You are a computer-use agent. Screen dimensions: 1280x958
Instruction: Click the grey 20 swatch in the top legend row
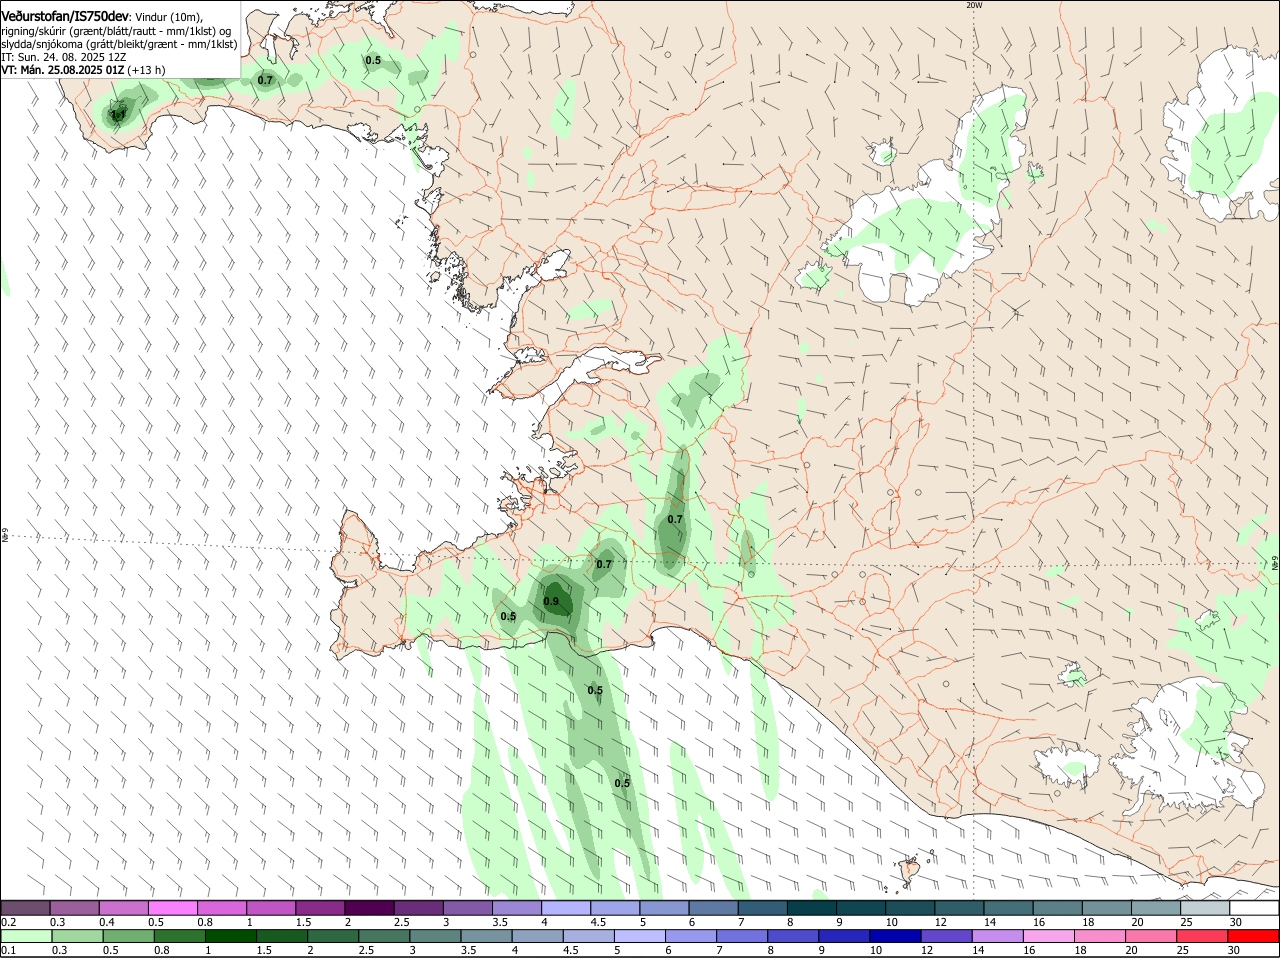pos(1156,908)
